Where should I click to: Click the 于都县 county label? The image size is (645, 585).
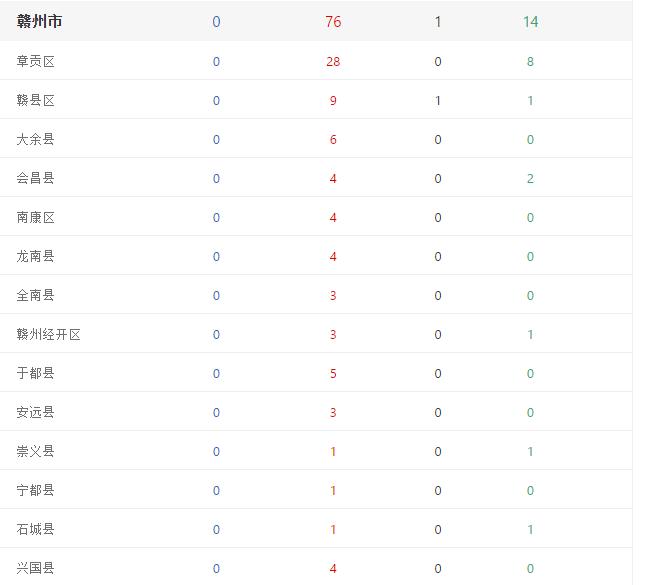click(35, 373)
